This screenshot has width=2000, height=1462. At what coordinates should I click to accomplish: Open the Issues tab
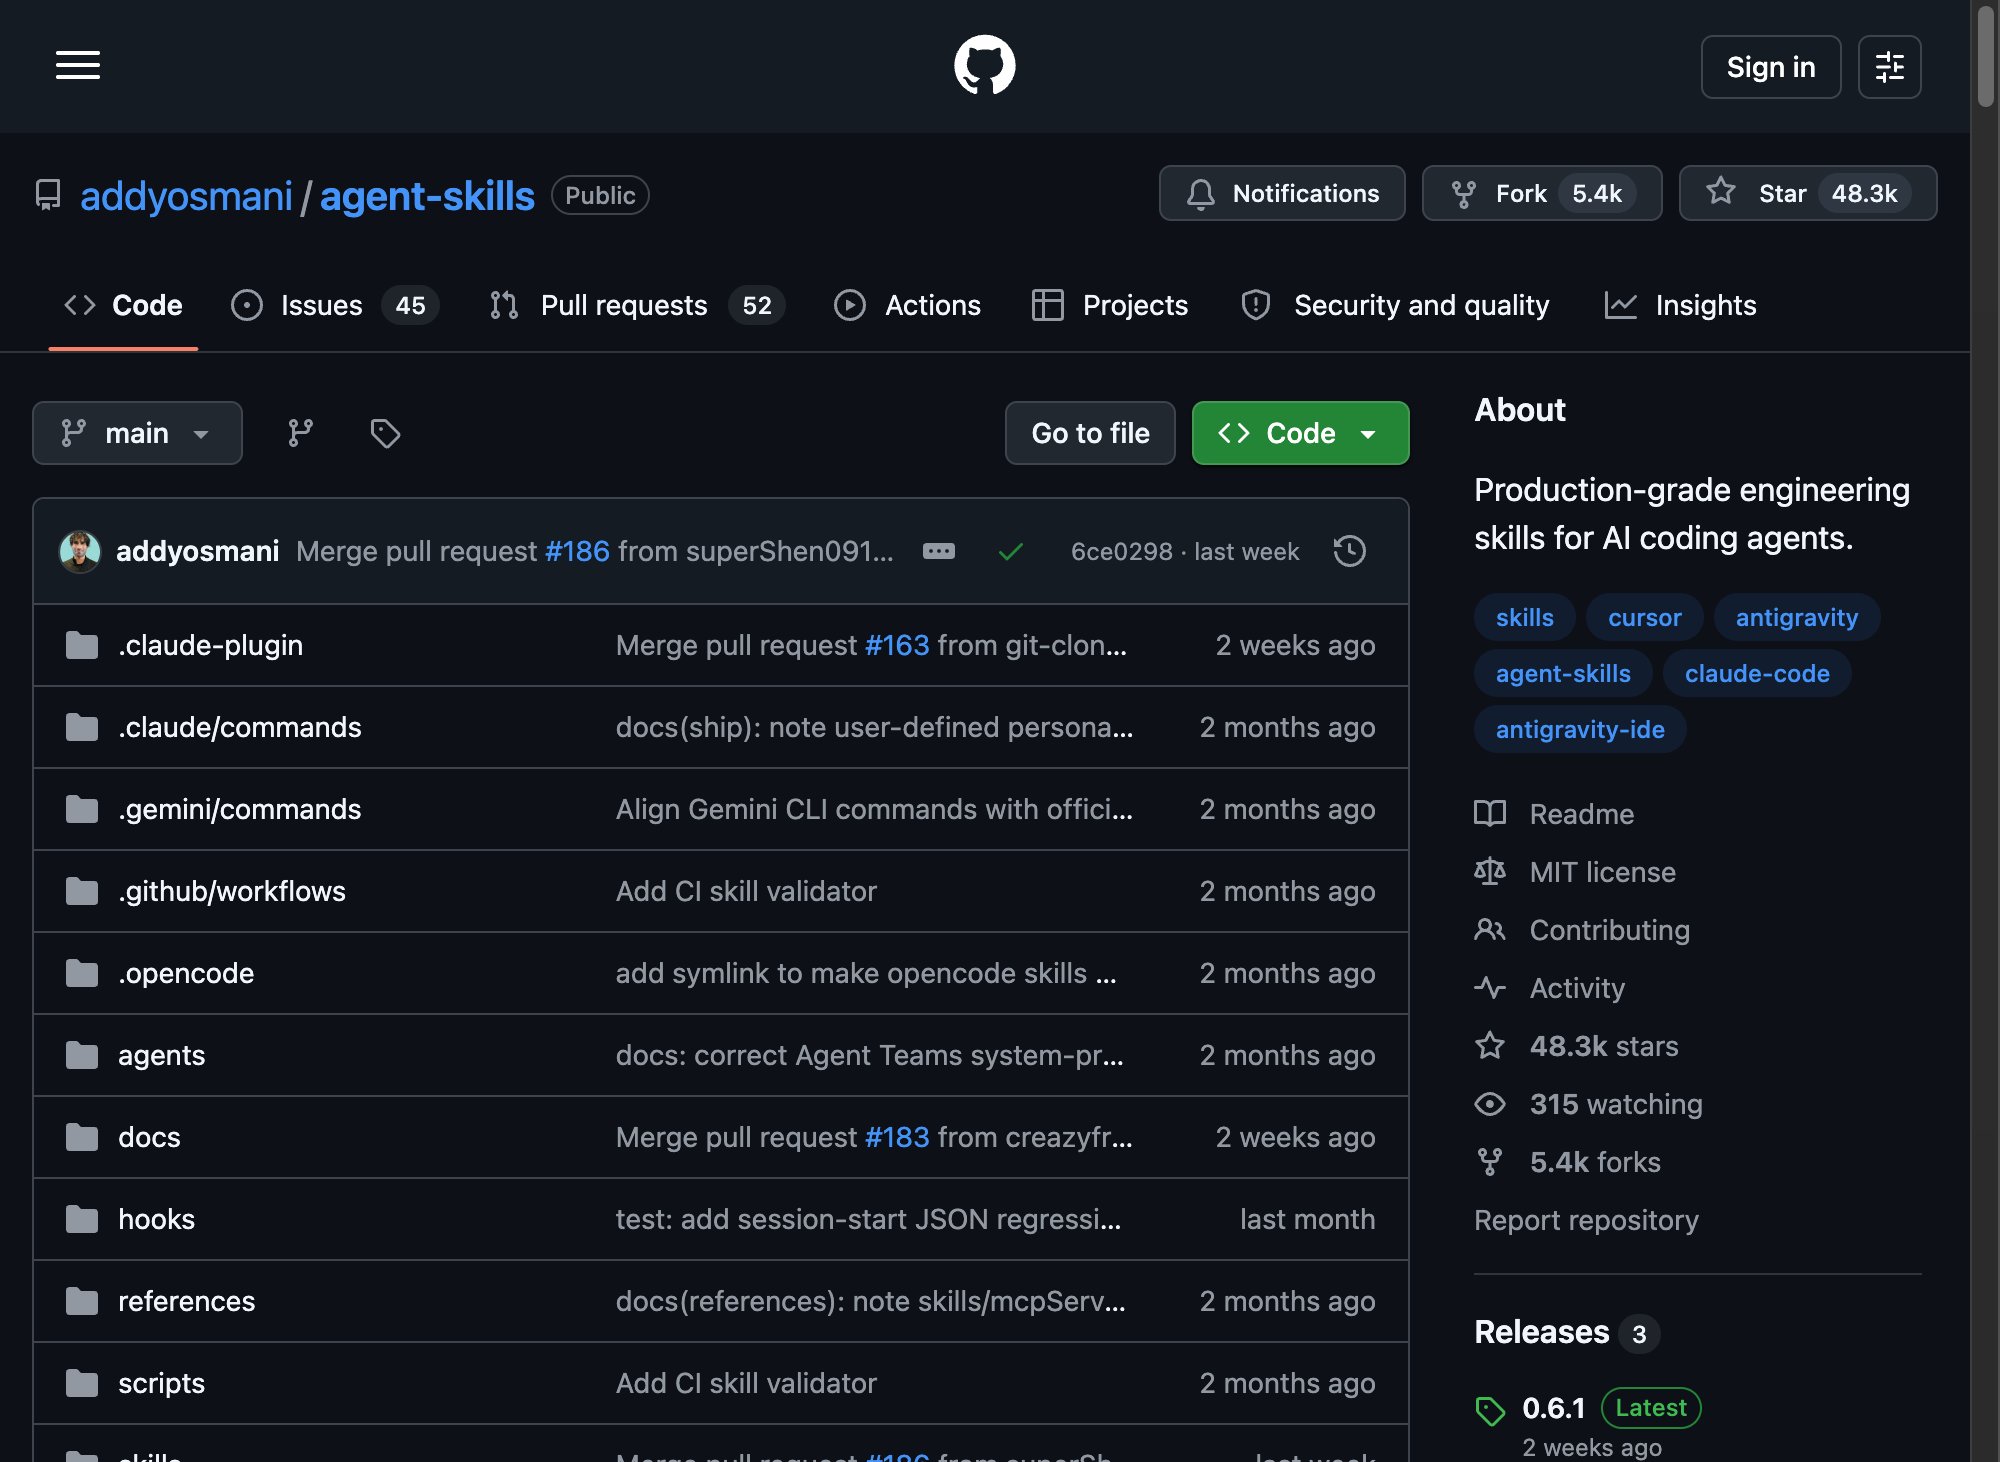[x=334, y=305]
